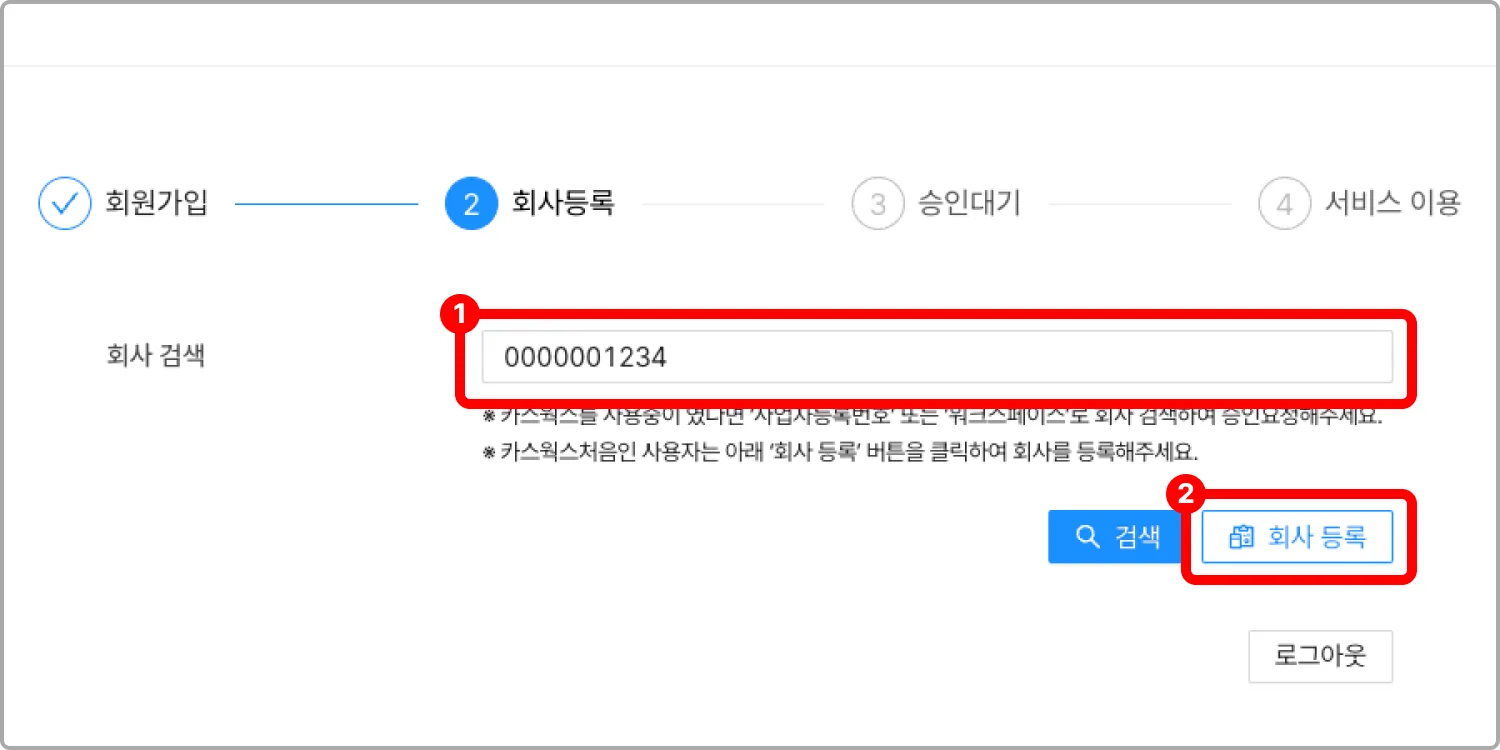Click the magnifier icon in 검색 button

[x=1087, y=537]
